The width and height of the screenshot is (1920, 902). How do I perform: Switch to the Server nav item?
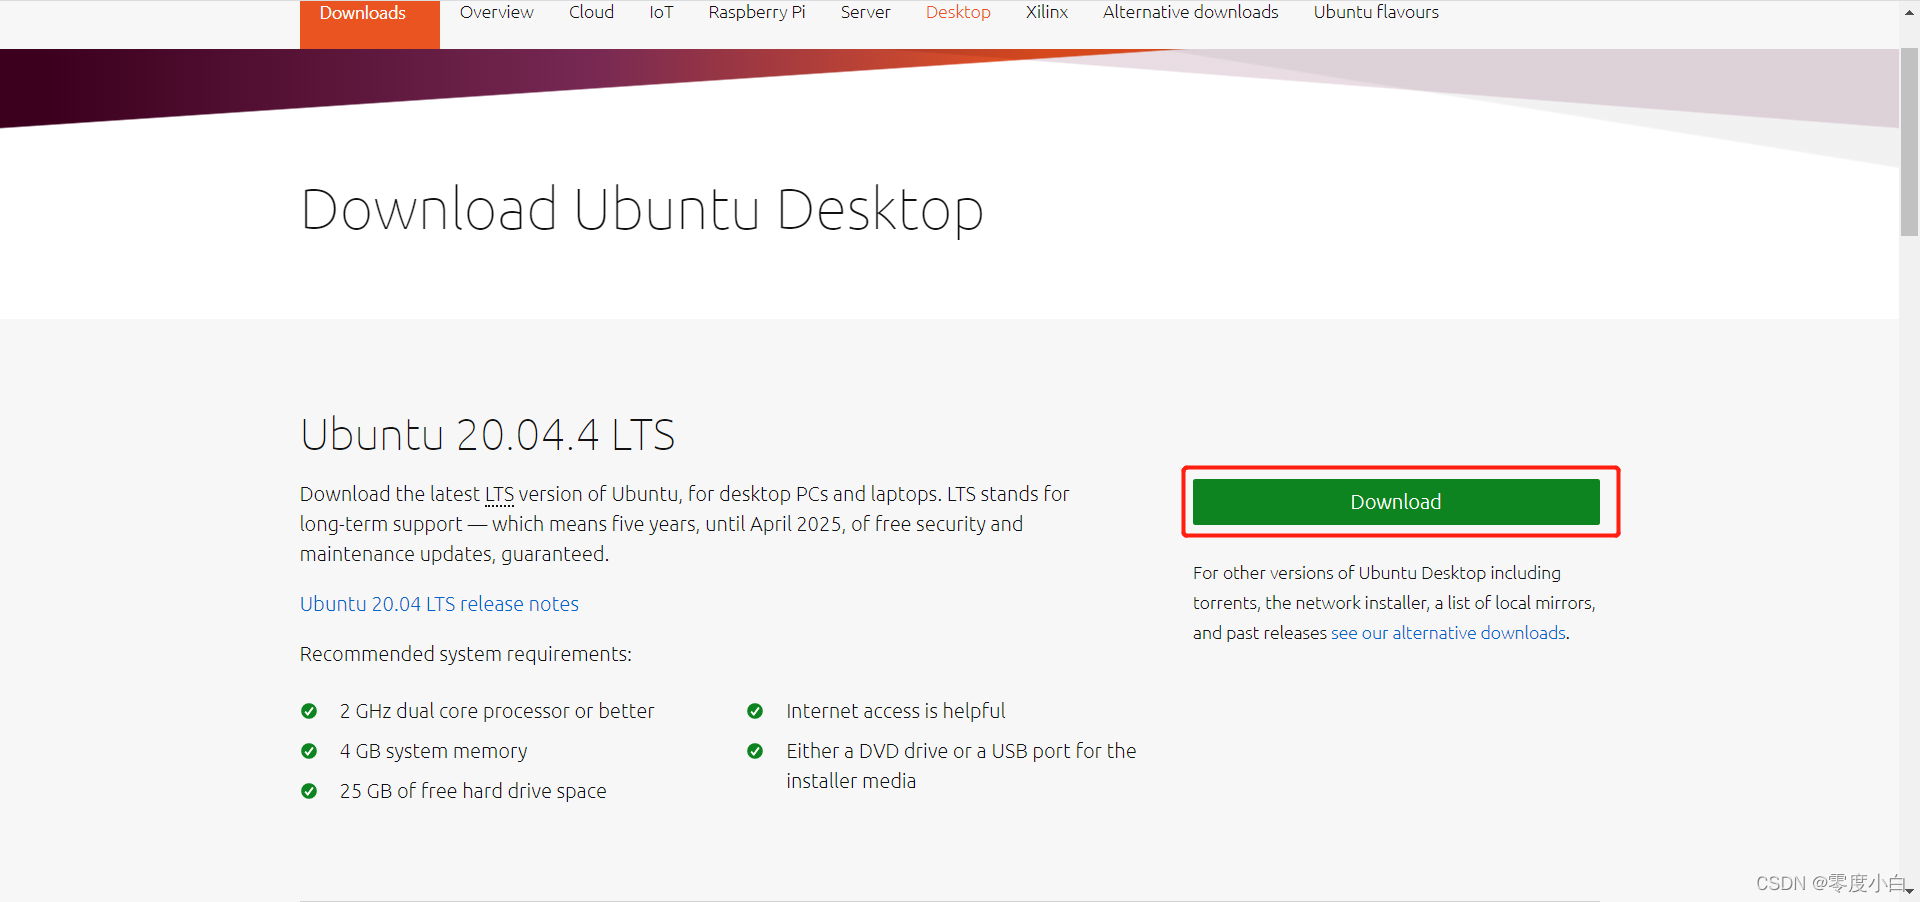click(x=865, y=13)
